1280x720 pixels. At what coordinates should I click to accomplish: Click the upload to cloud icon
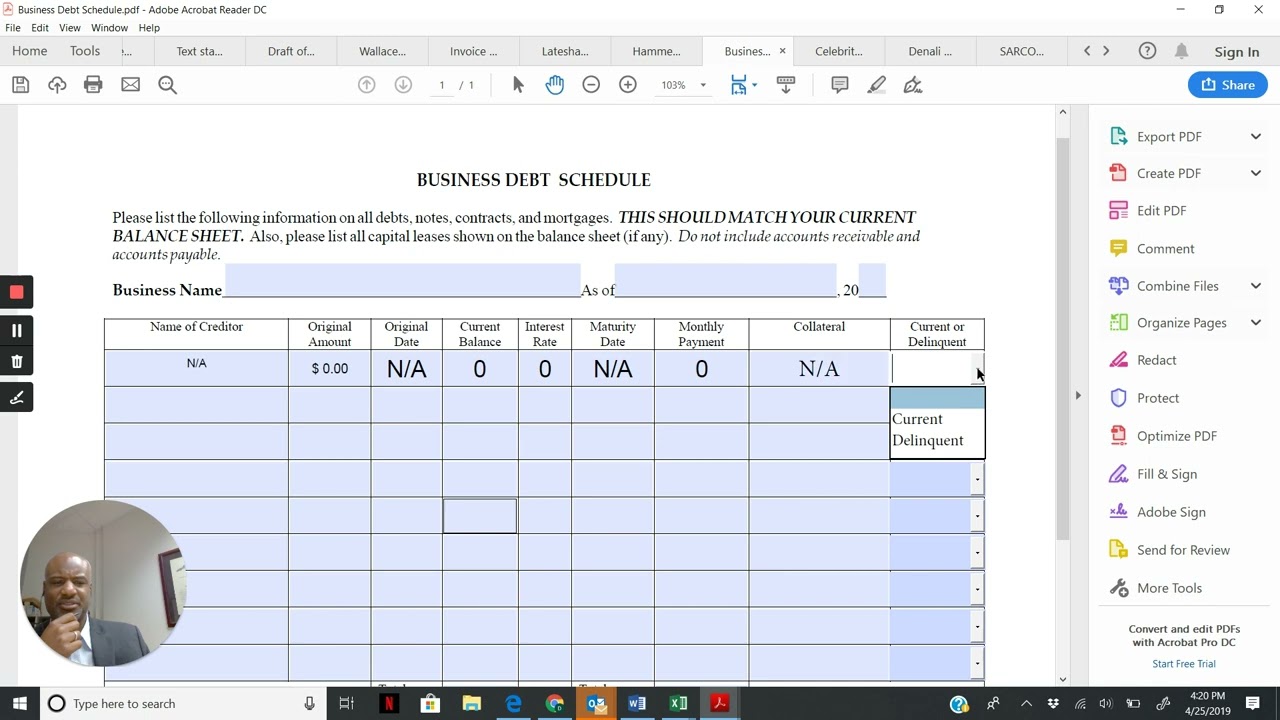57,85
